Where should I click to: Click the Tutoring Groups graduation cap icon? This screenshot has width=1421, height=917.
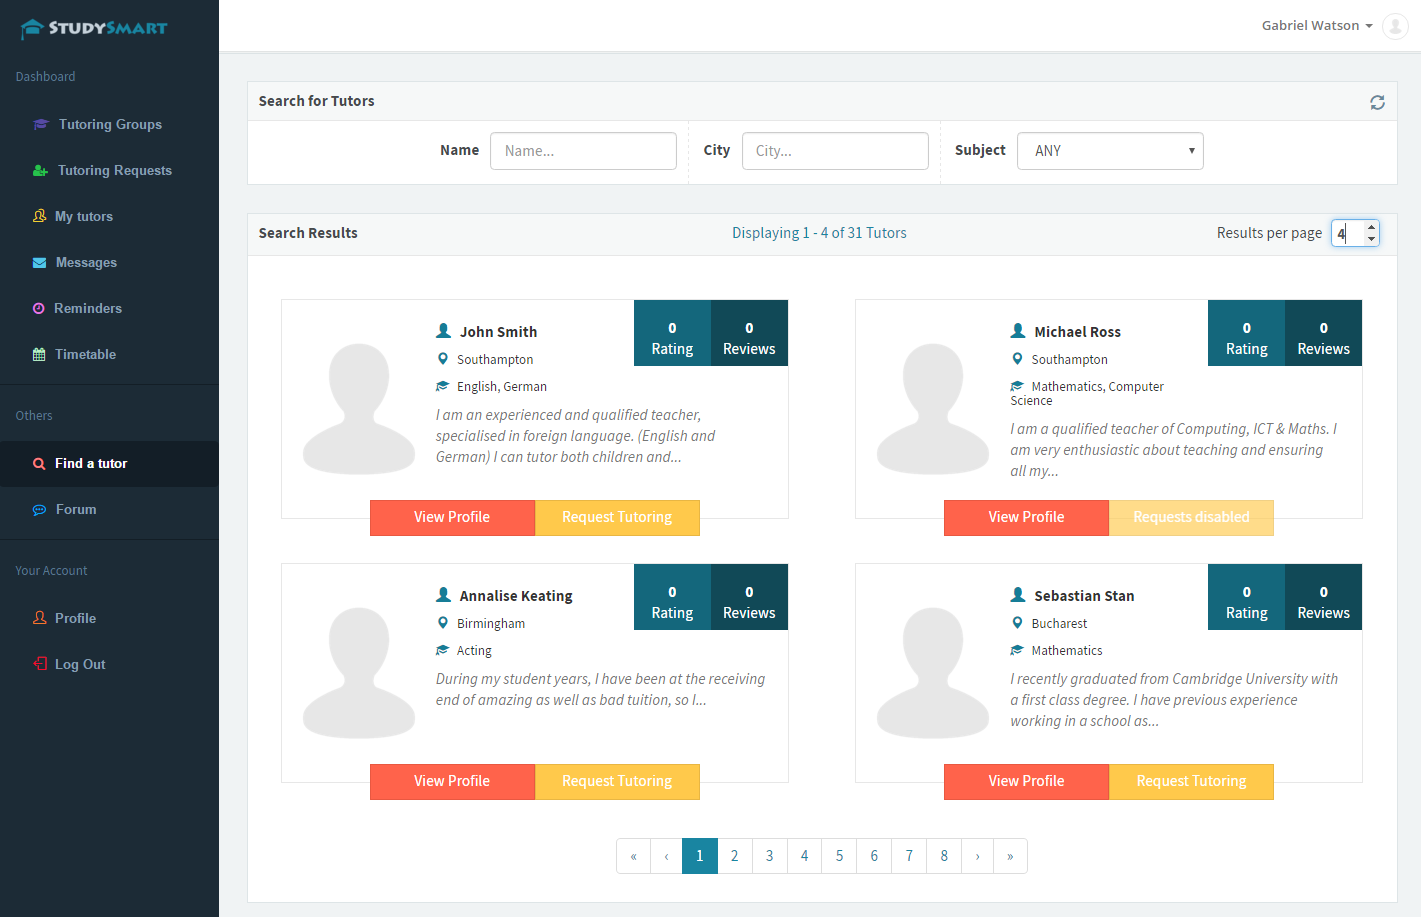40,123
